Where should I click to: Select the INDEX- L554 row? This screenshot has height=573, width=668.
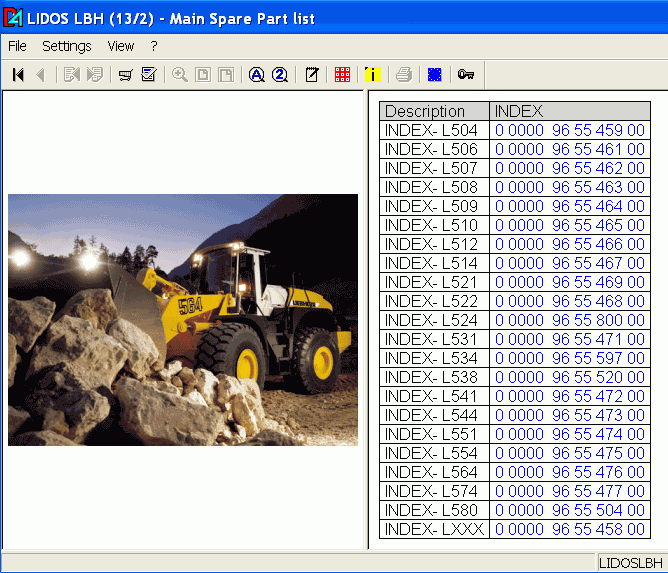click(x=515, y=453)
